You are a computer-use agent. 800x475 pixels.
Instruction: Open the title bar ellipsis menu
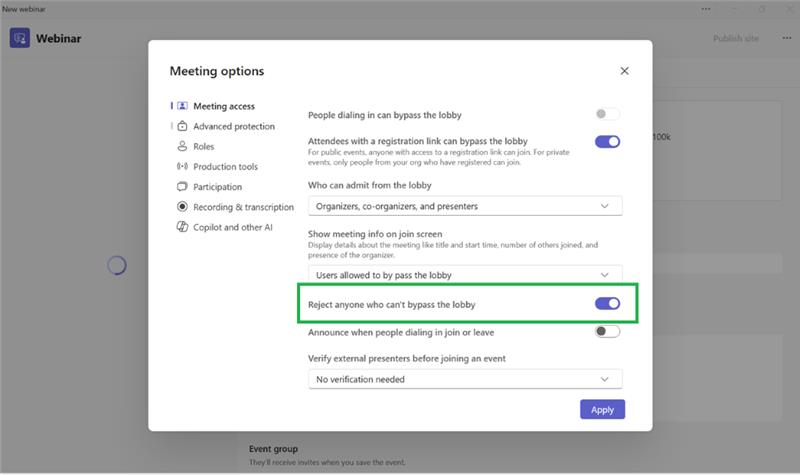pos(706,9)
